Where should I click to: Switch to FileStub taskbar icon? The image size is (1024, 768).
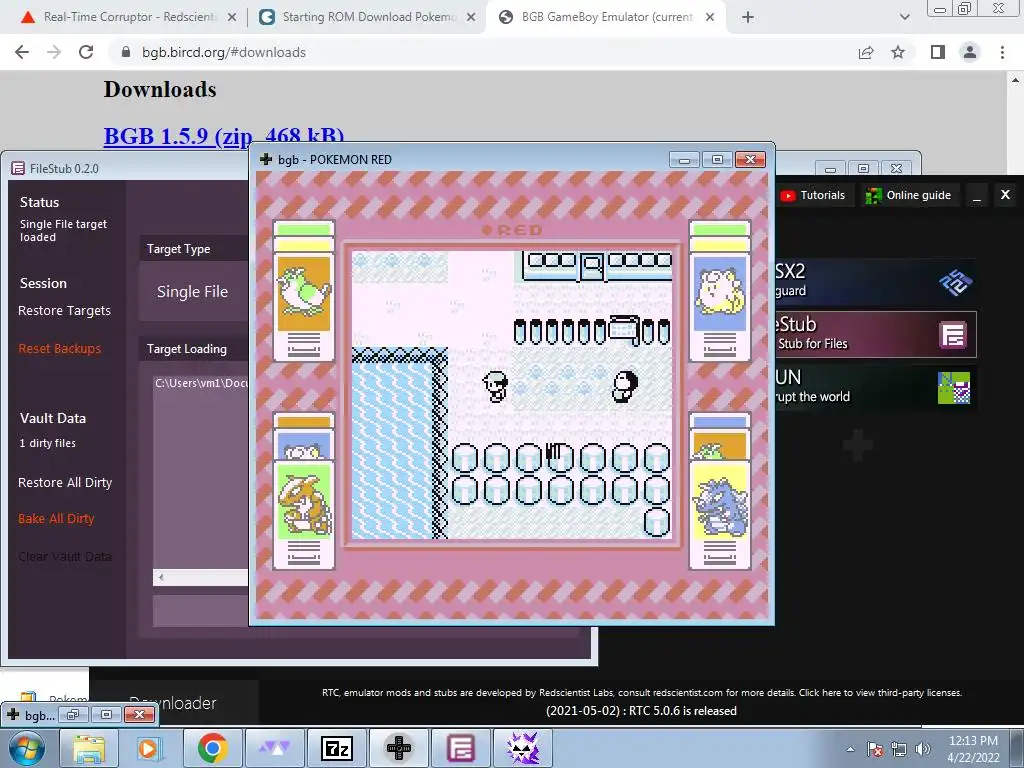(x=460, y=748)
